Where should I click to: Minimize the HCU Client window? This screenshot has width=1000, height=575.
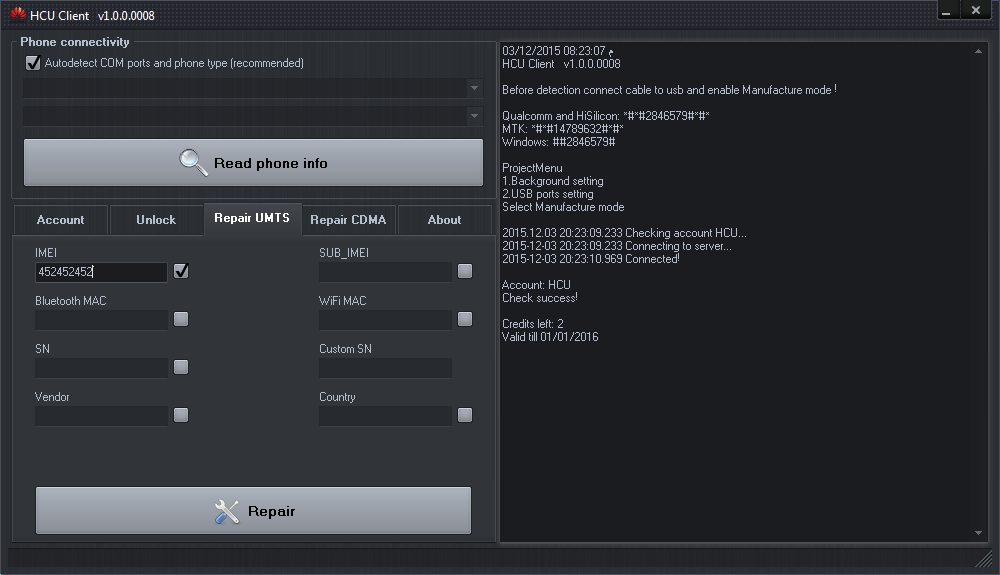946,10
